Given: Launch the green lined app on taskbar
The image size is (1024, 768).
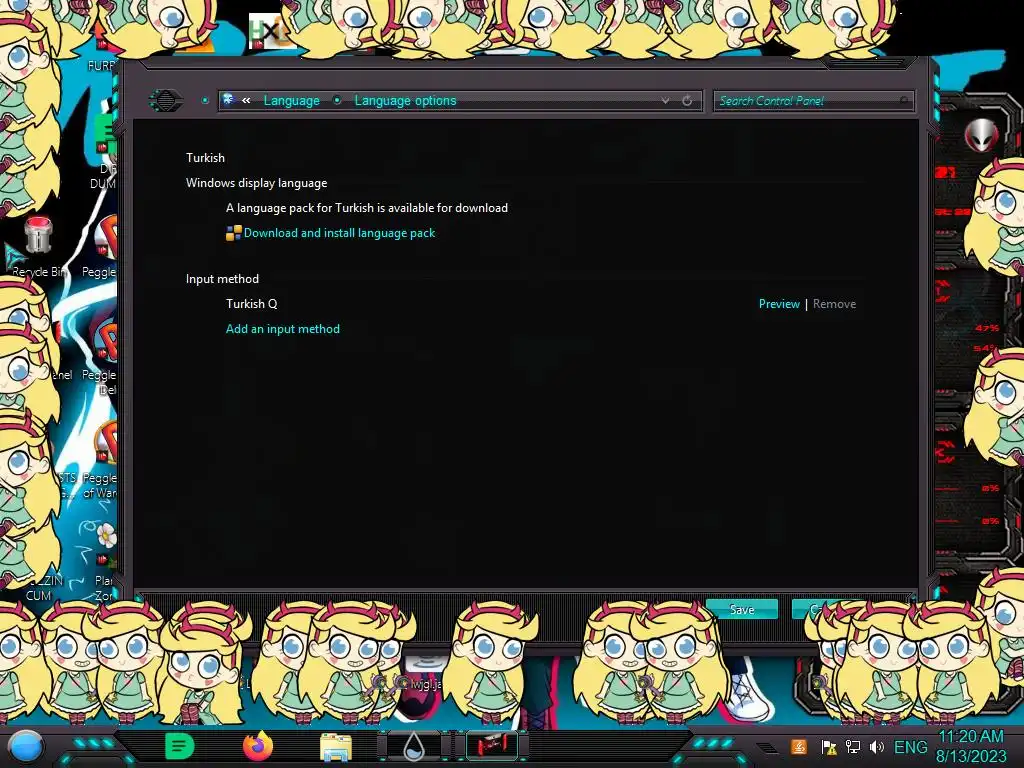Looking at the screenshot, I should [x=180, y=746].
